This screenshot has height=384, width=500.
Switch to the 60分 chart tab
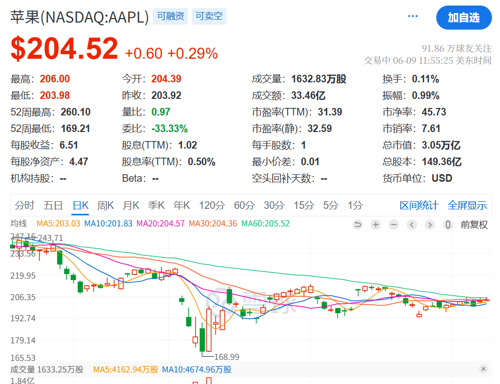pyautogui.click(x=244, y=205)
